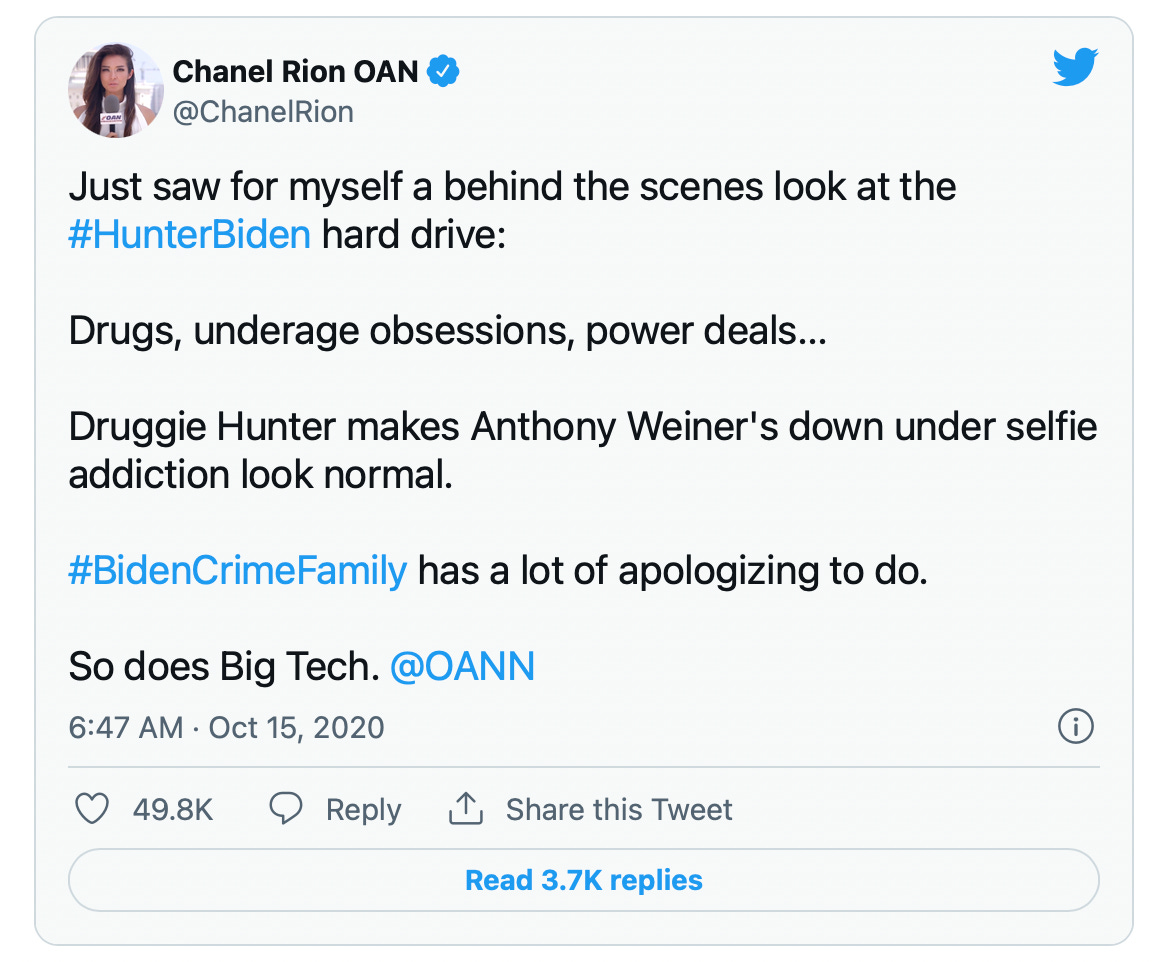Open Read 3.7K replies
Screen dimensions: 1152x962
click(x=584, y=880)
